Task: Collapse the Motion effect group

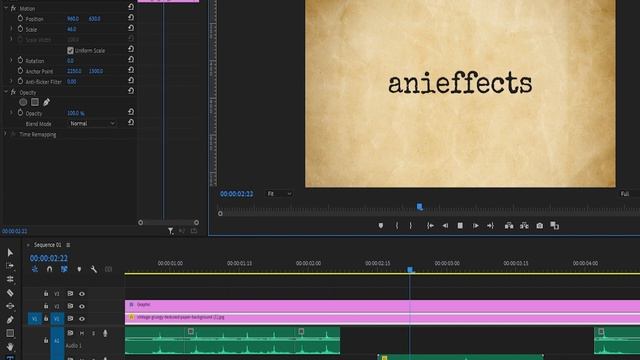Action: tap(6, 8)
